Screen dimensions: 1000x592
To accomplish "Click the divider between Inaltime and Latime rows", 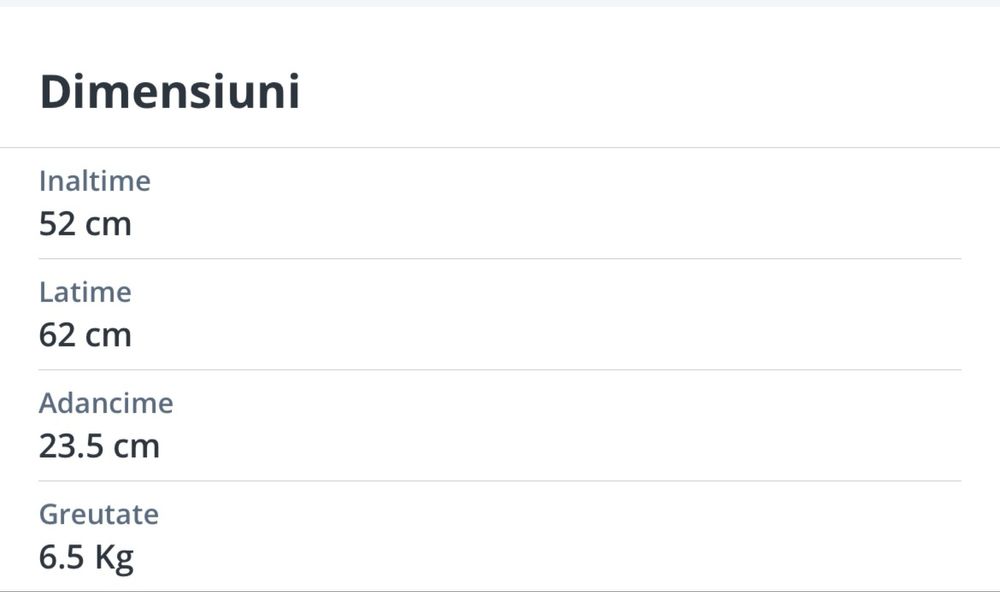I will [500, 259].
